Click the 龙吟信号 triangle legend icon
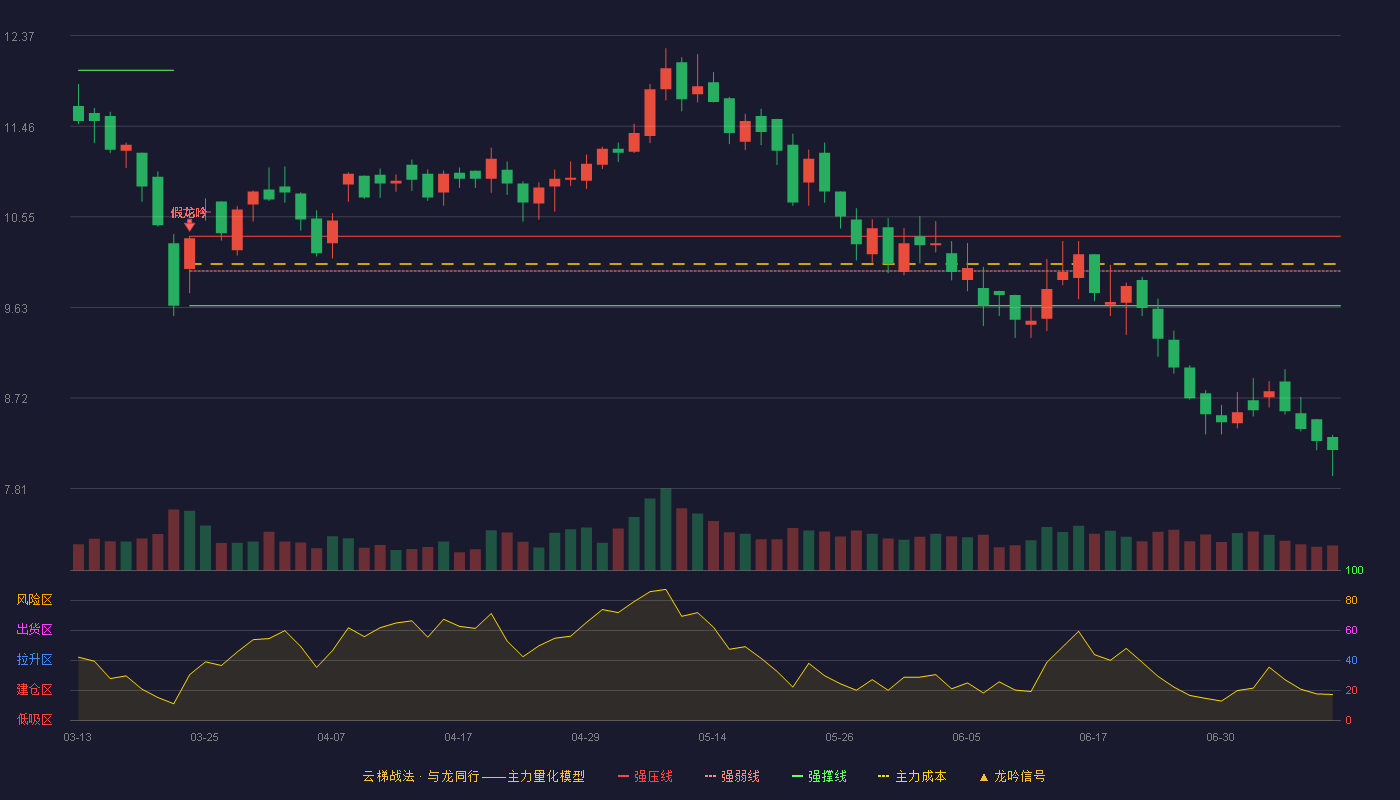The image size is (1400, 800). point(984,776)
